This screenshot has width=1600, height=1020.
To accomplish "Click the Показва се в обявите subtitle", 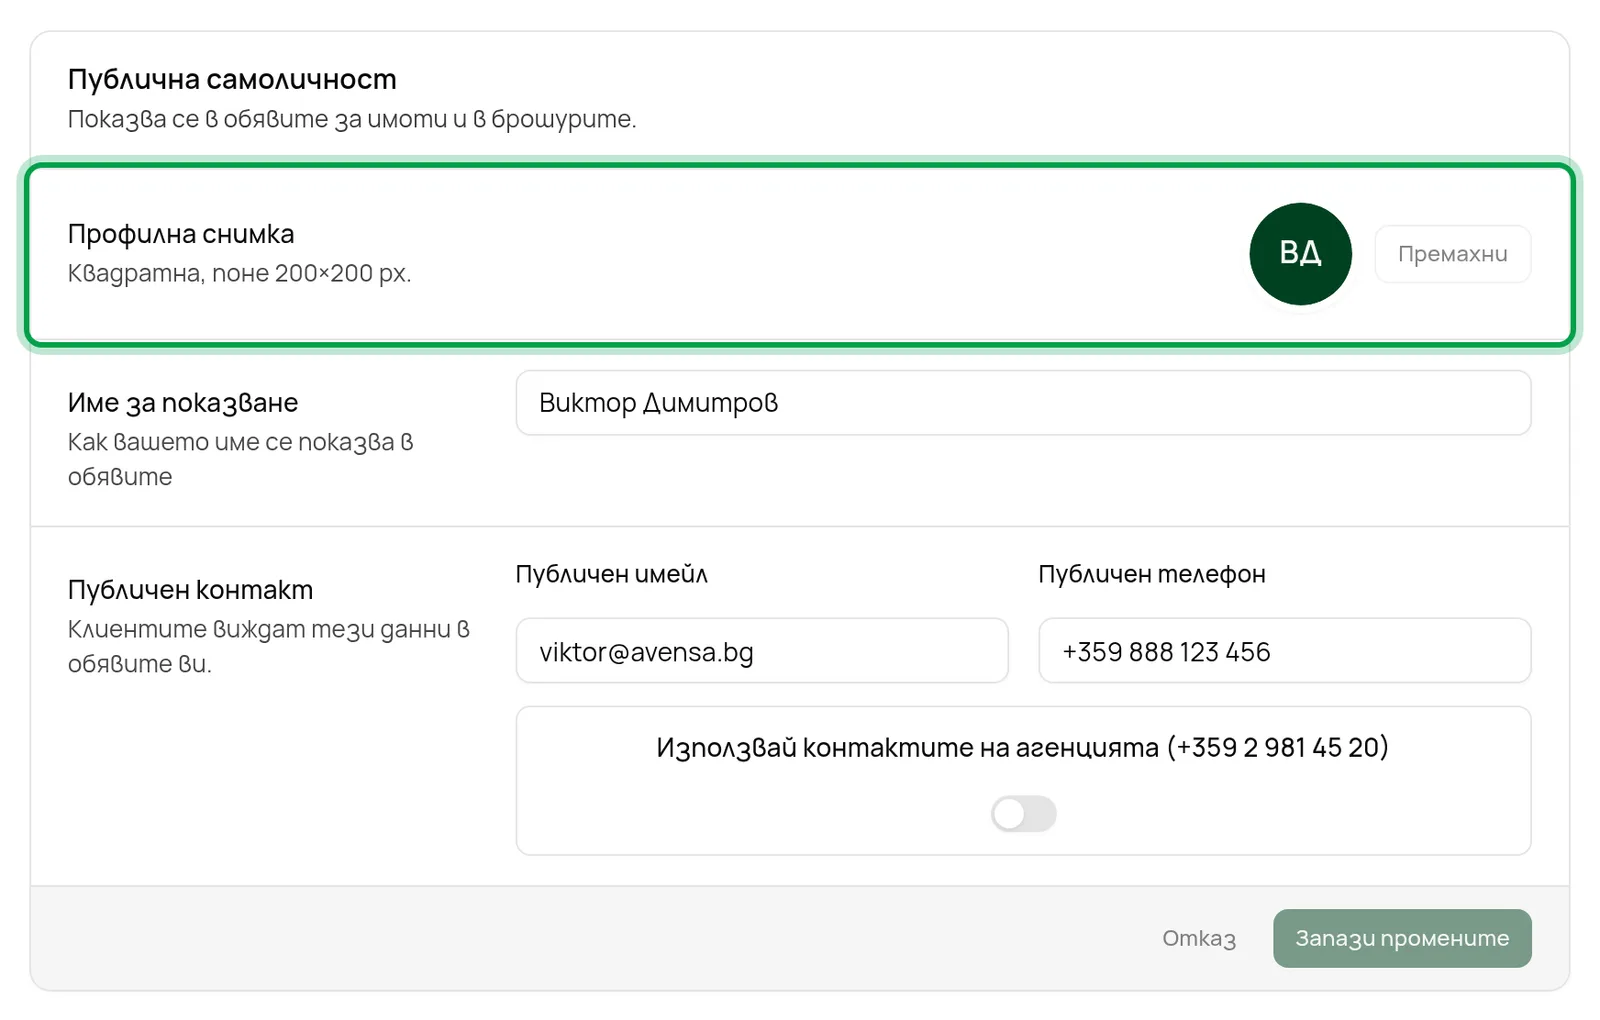I will (352, 119).
